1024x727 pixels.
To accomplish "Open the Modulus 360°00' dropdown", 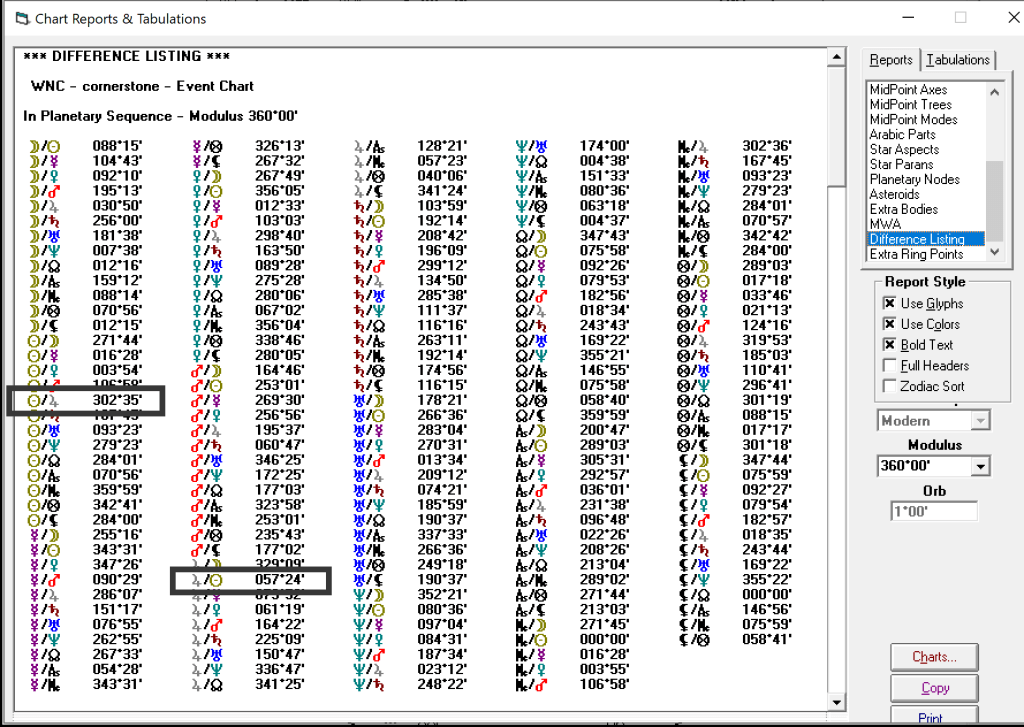I will coord(980,467).
